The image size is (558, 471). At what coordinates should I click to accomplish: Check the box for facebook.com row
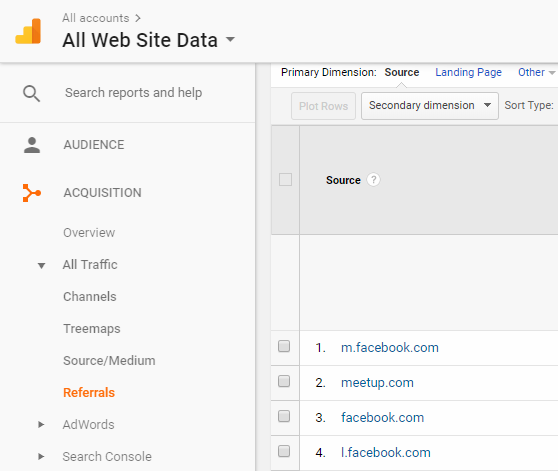pyautogui.click(x=284, y=416)
